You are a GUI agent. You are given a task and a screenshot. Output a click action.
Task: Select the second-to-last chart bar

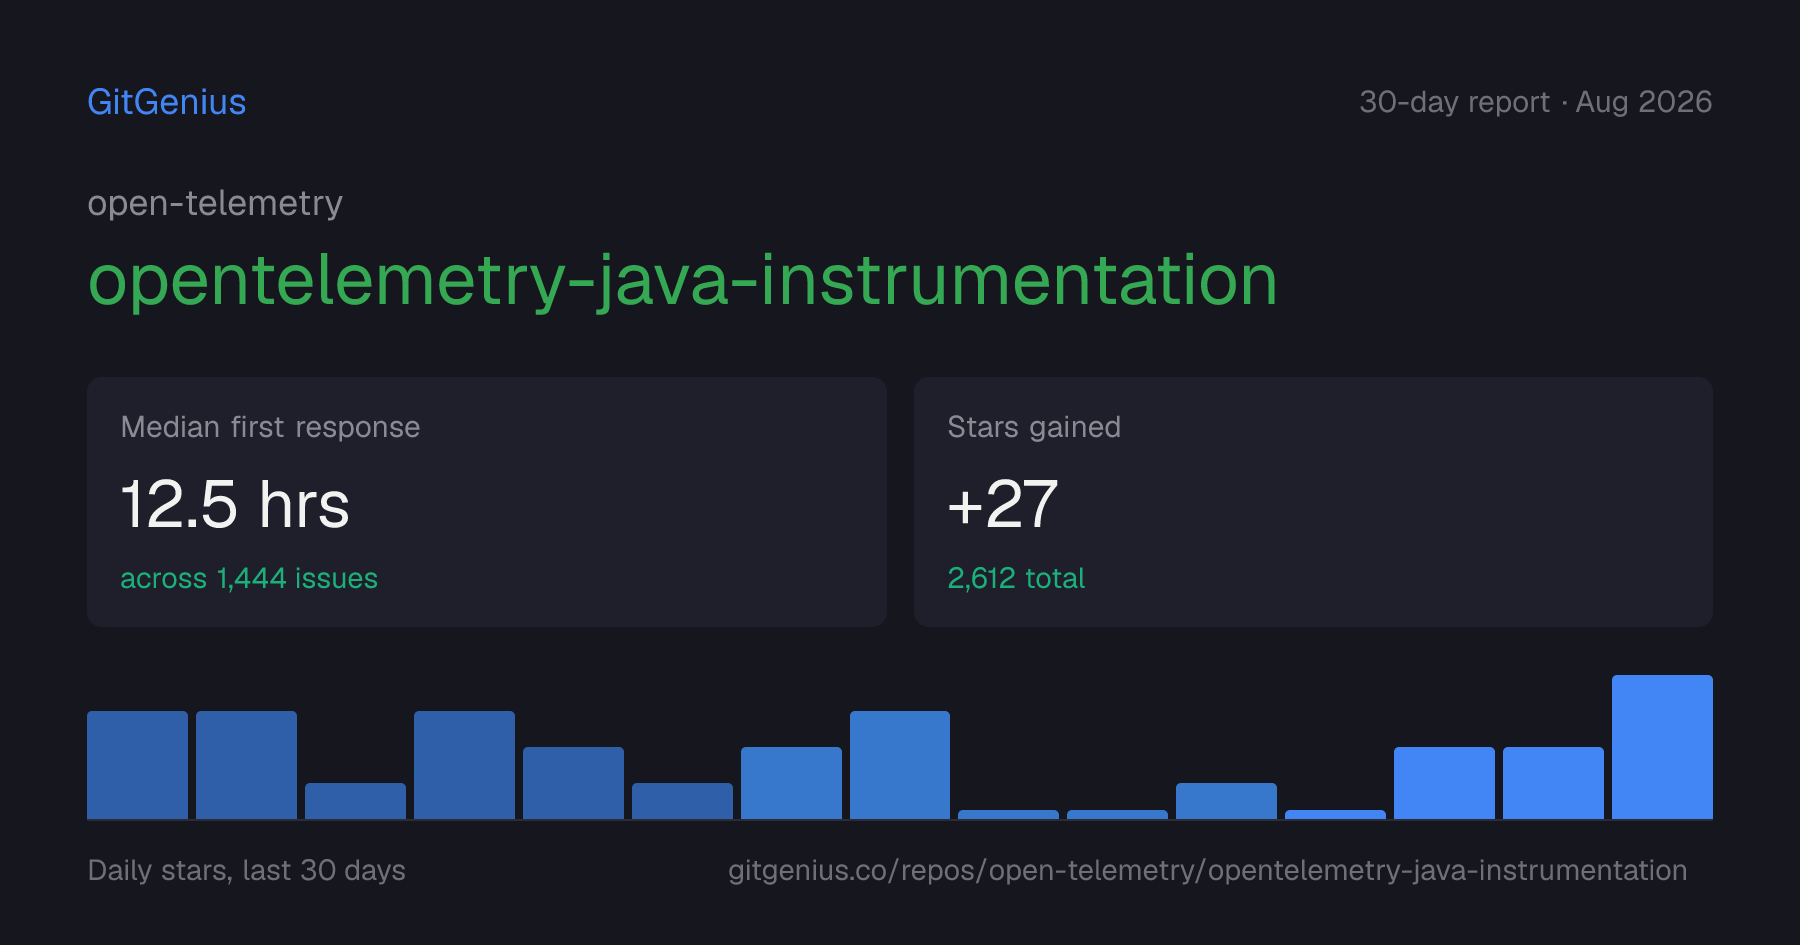click(1553, 783)
